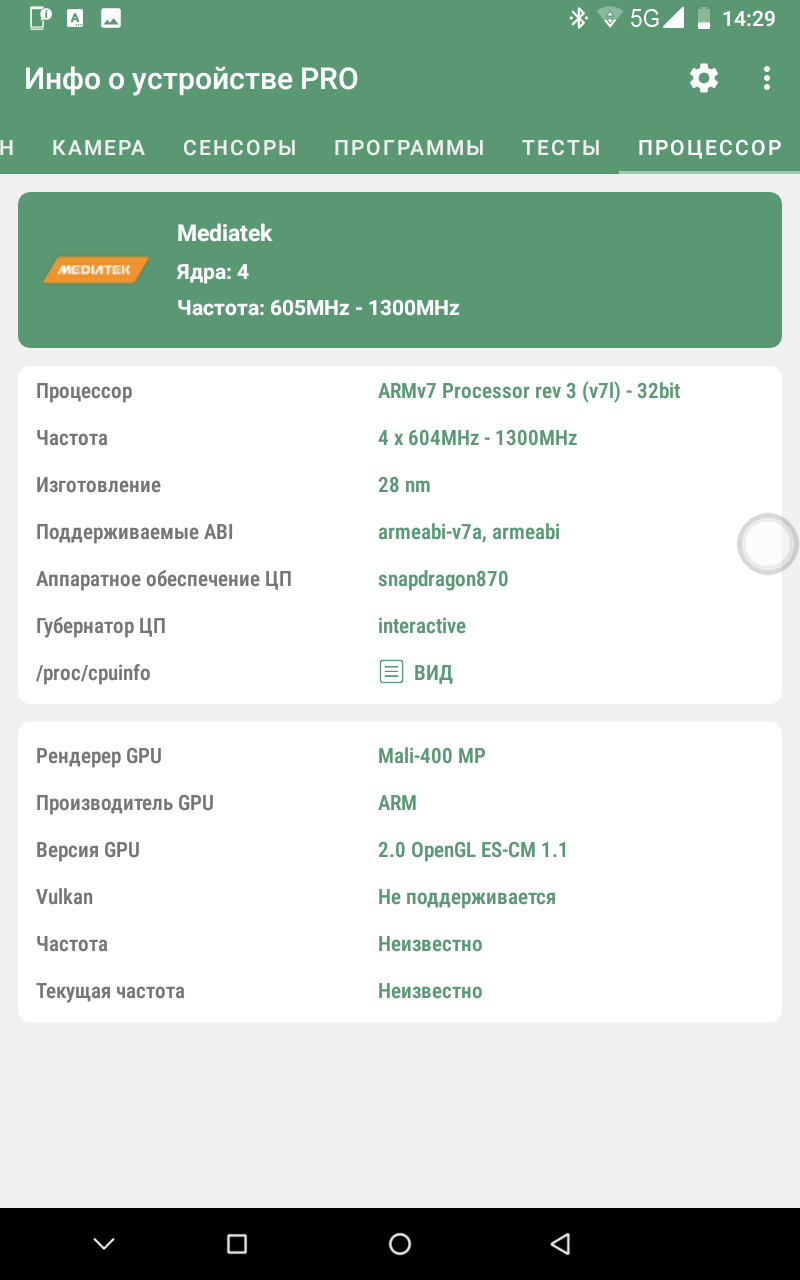The width and height of the screenshot is (800, 1280).
Task: Tap the Android home circle button
Action: coord(400,1243)
